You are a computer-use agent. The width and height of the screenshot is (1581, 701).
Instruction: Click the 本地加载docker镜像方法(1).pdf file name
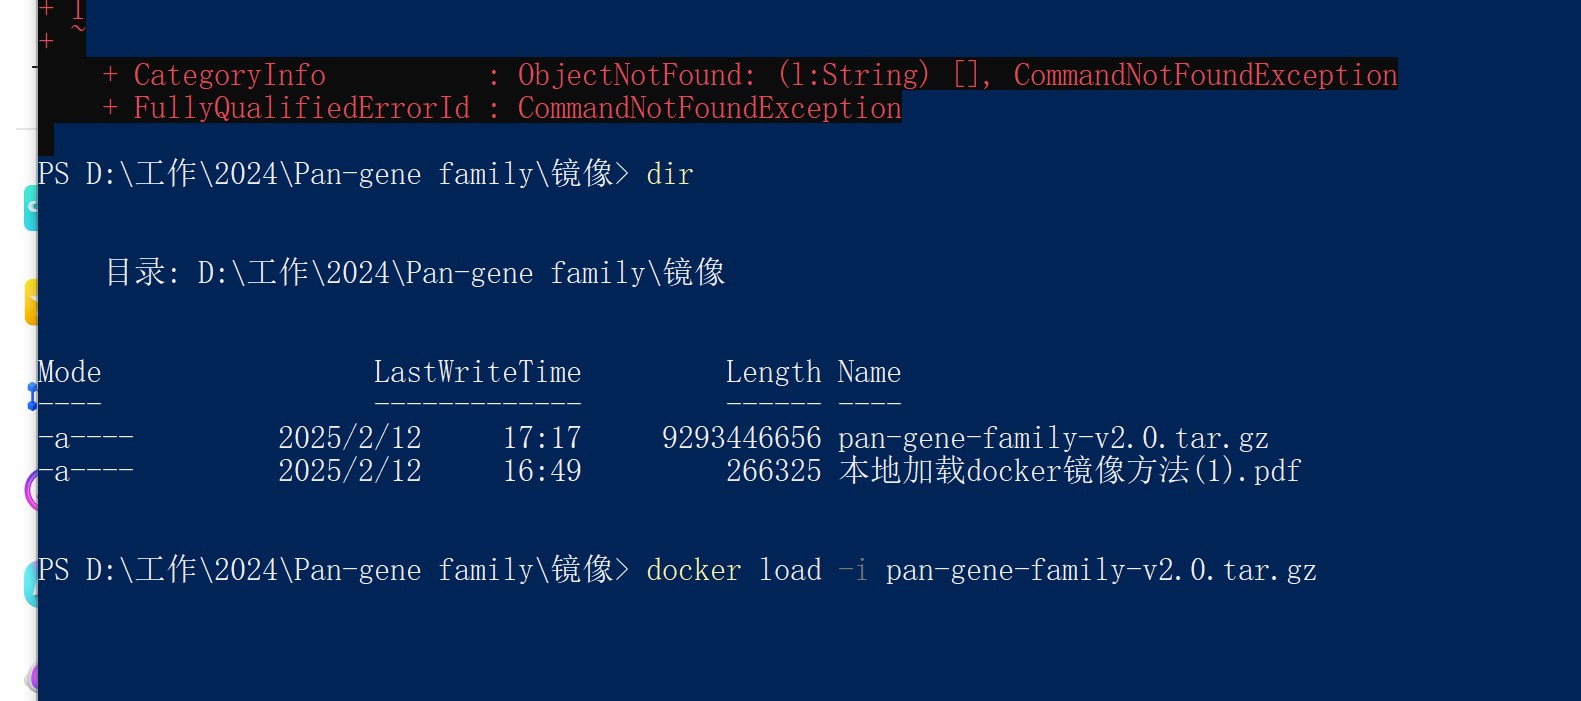point(1069,471)
